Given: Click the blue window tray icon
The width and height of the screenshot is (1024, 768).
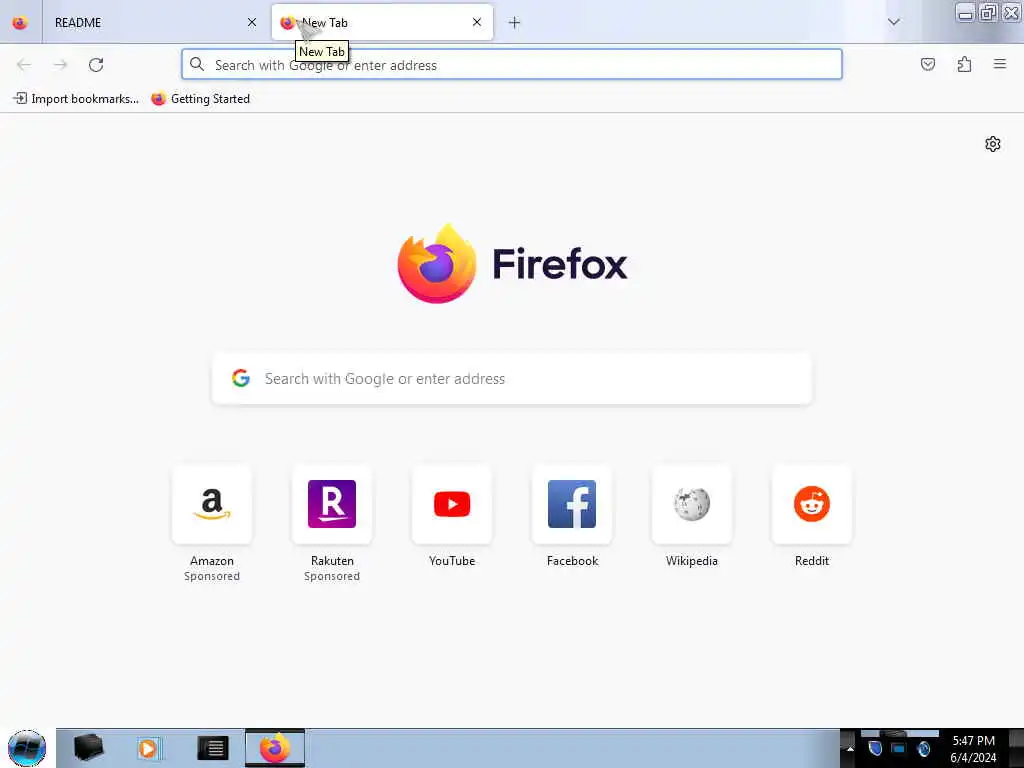Looking at the screenshot, I should tap(899, 748).
